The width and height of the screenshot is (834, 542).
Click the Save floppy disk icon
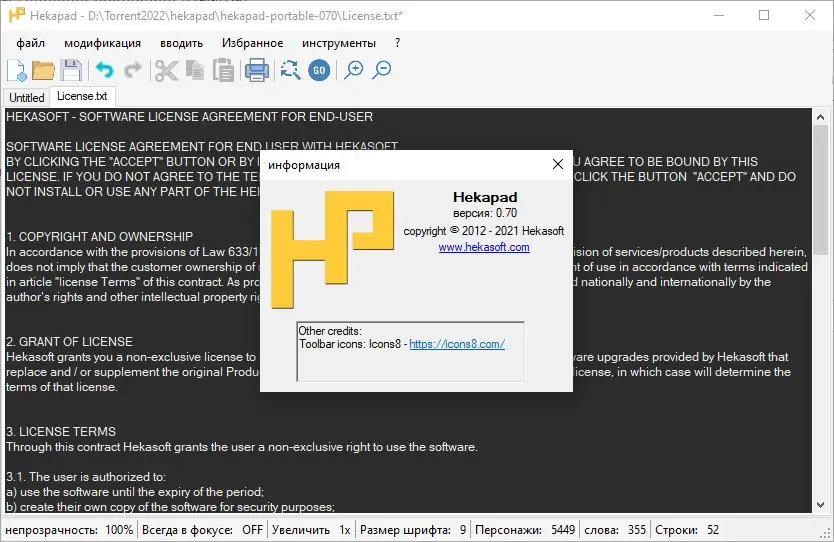pyautogui.click(x=71, y=70)
